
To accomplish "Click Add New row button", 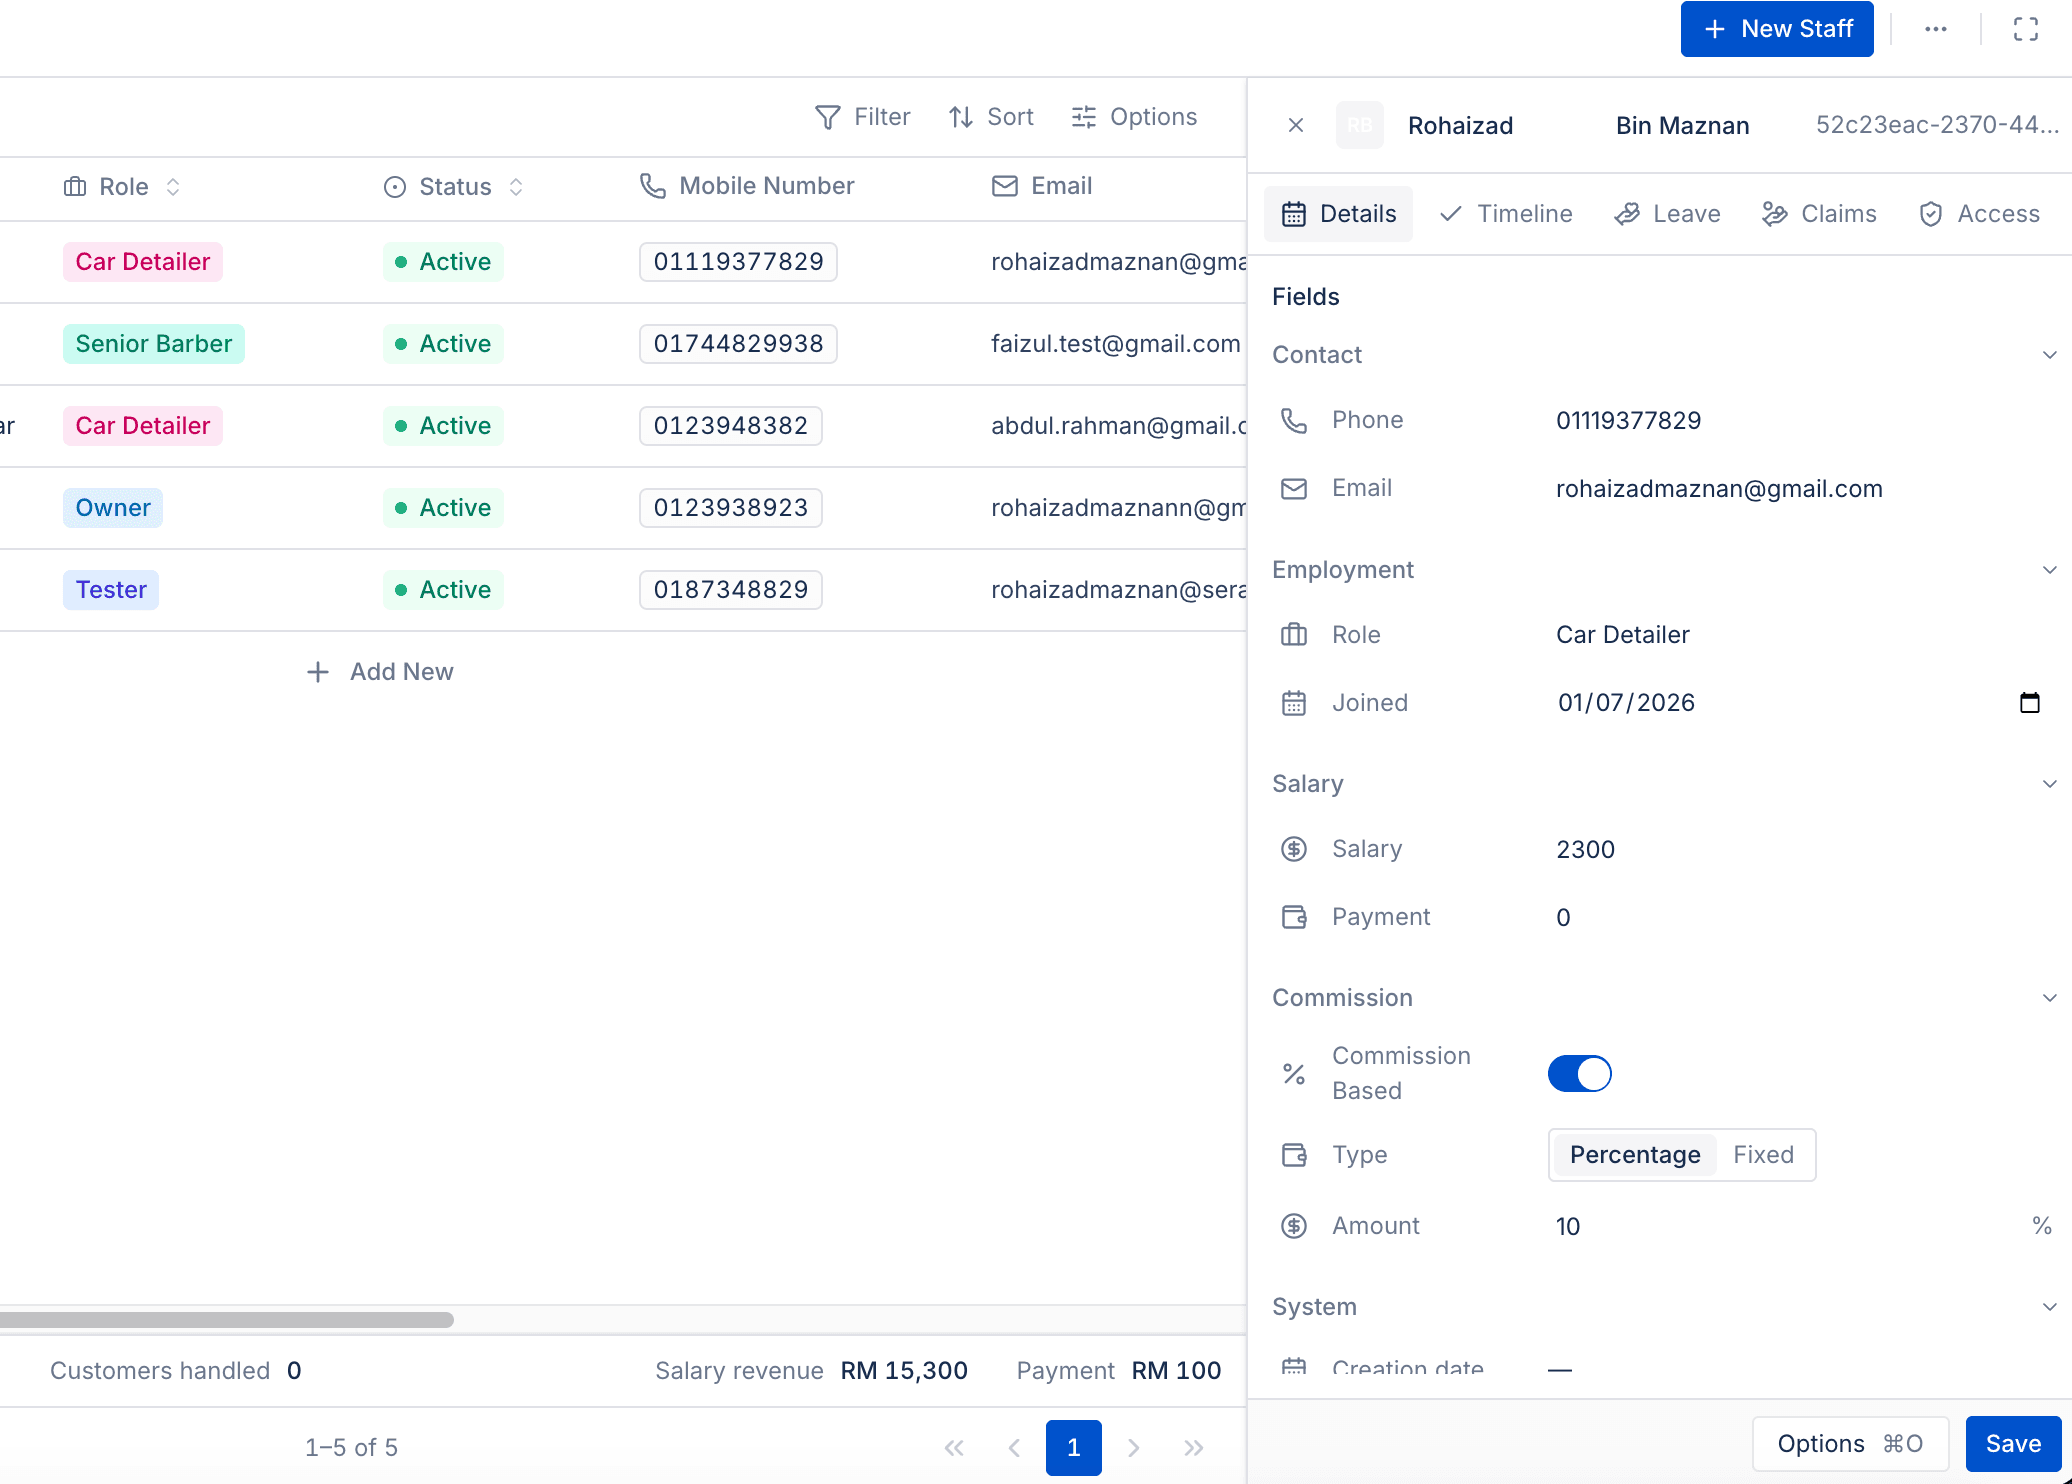I will [380, 672].
